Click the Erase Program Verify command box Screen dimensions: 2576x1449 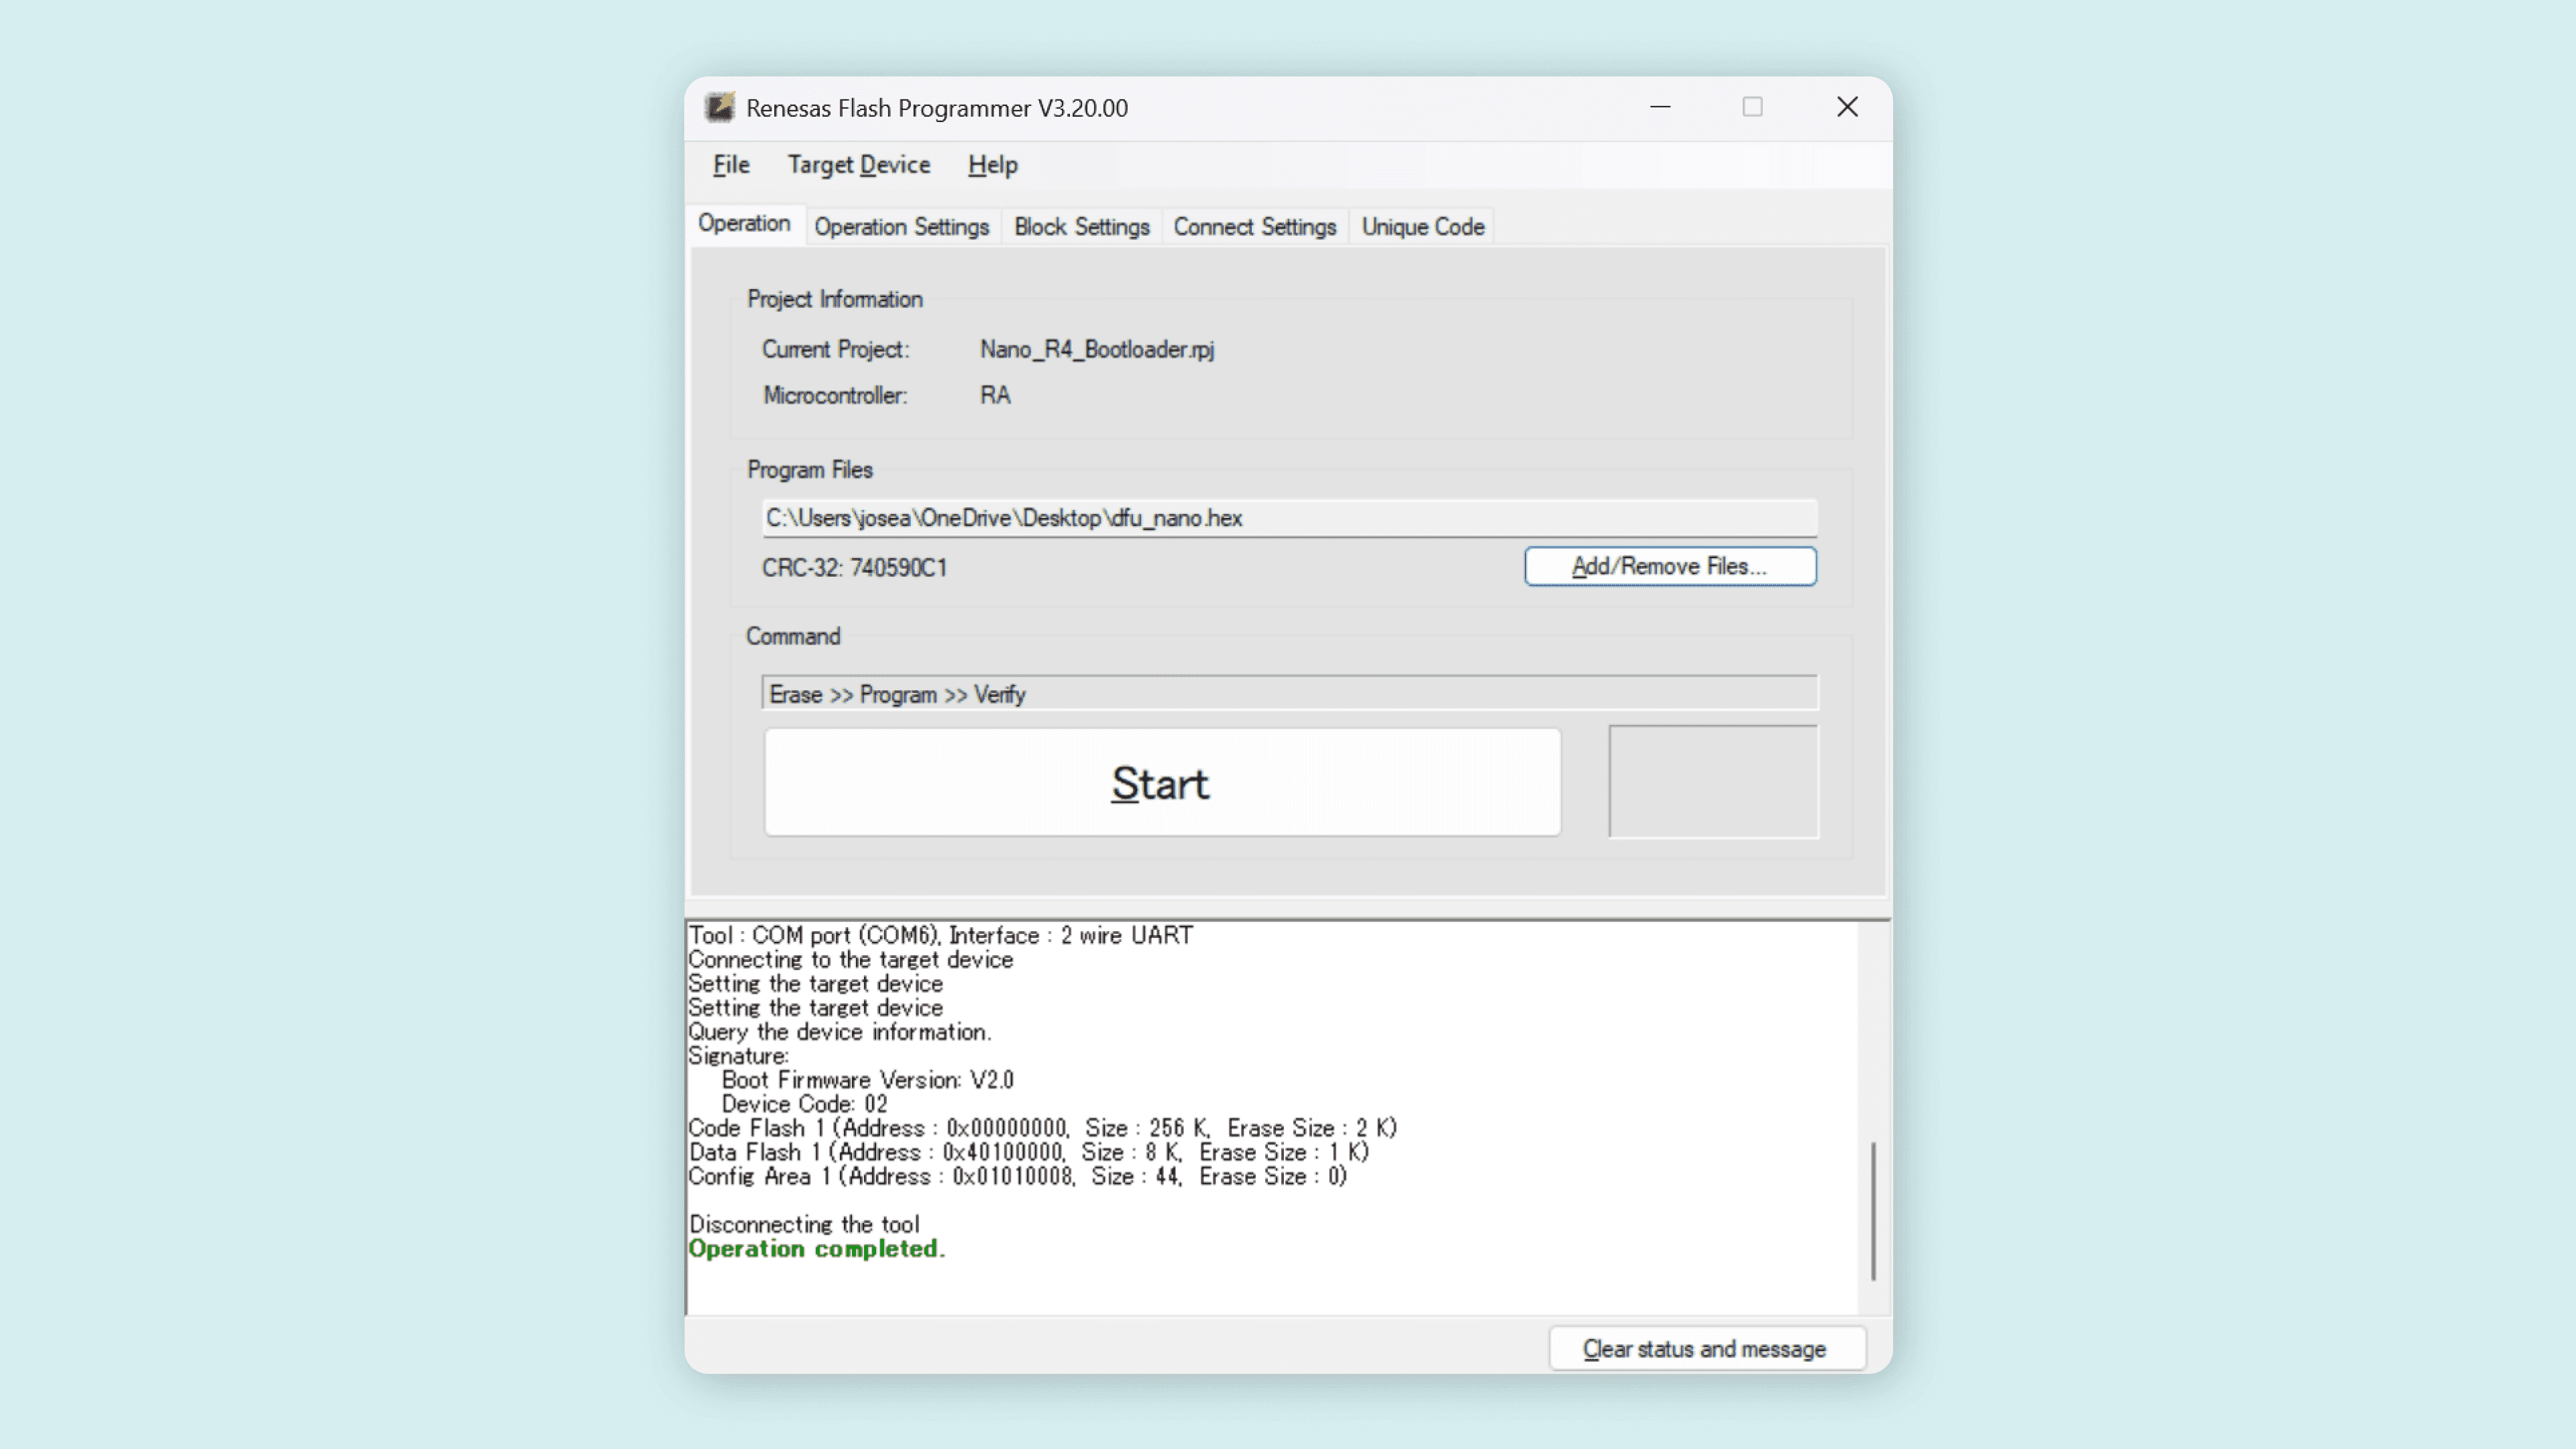(x=1288, y=693)
